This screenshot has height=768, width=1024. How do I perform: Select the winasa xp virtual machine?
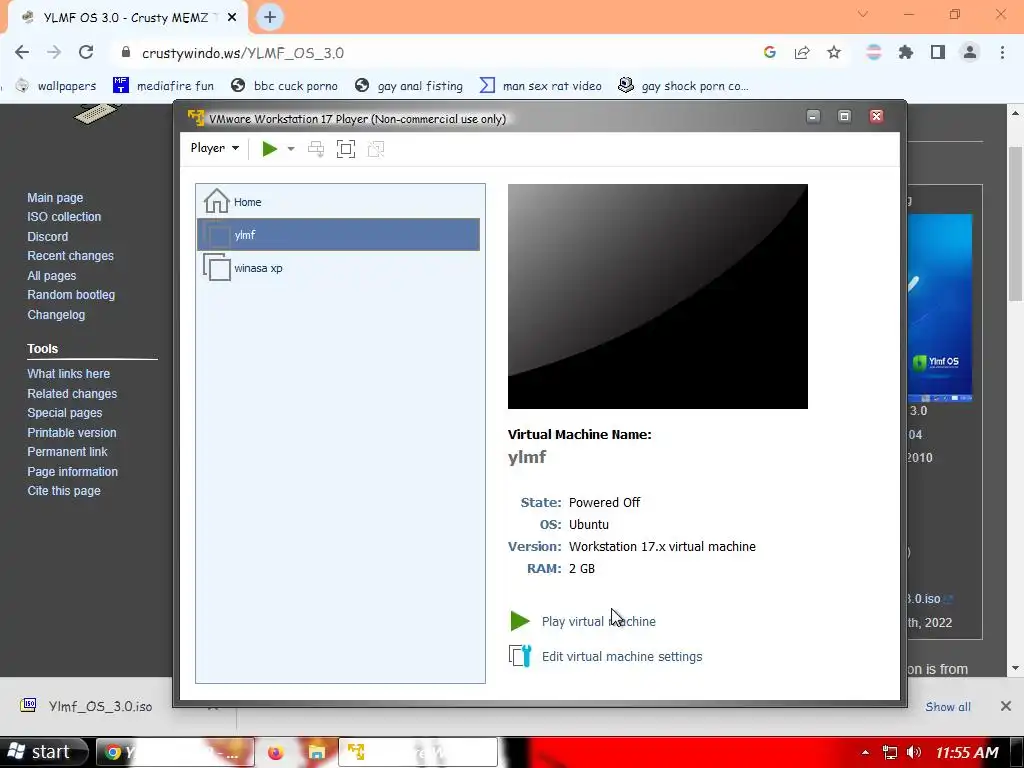338,268
